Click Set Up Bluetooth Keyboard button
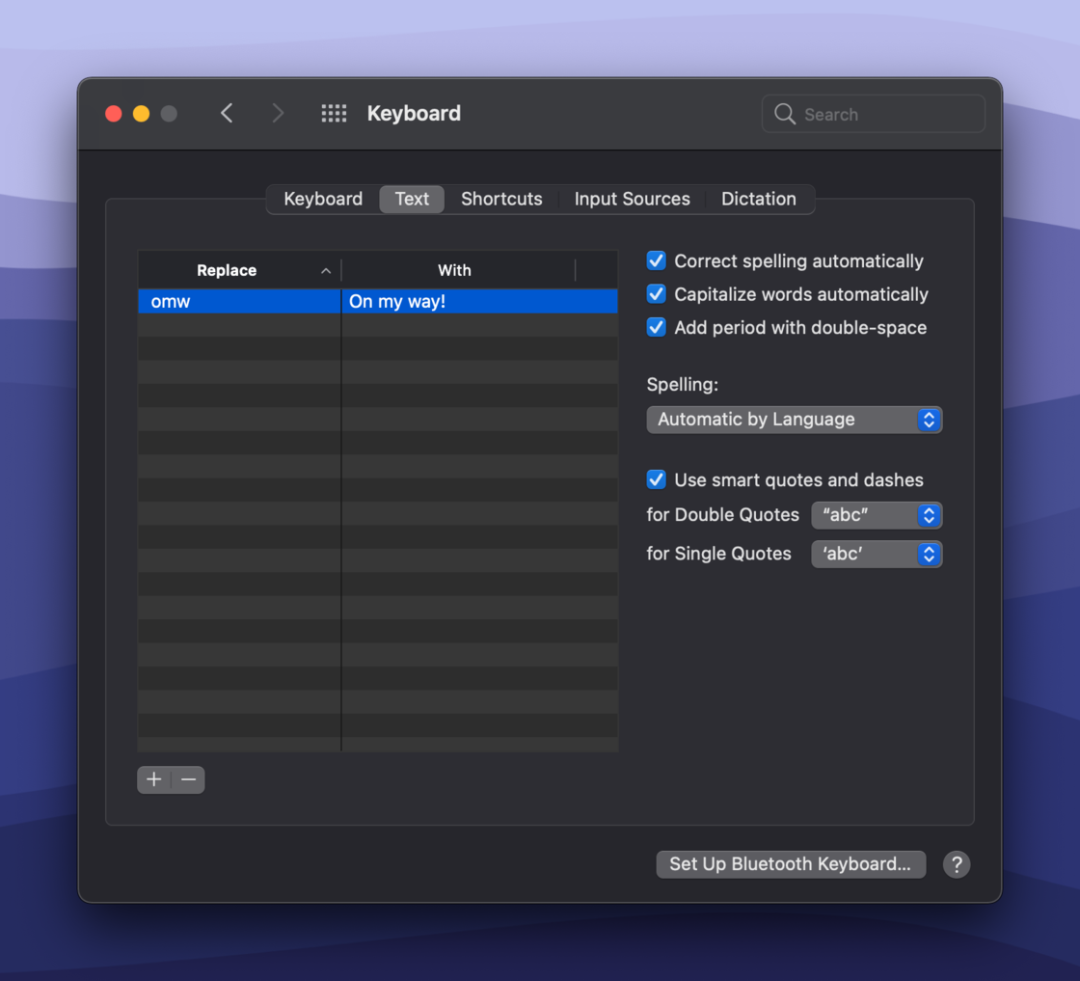The height and width of the screenshot is (981, 1080). tap(791, 864)
